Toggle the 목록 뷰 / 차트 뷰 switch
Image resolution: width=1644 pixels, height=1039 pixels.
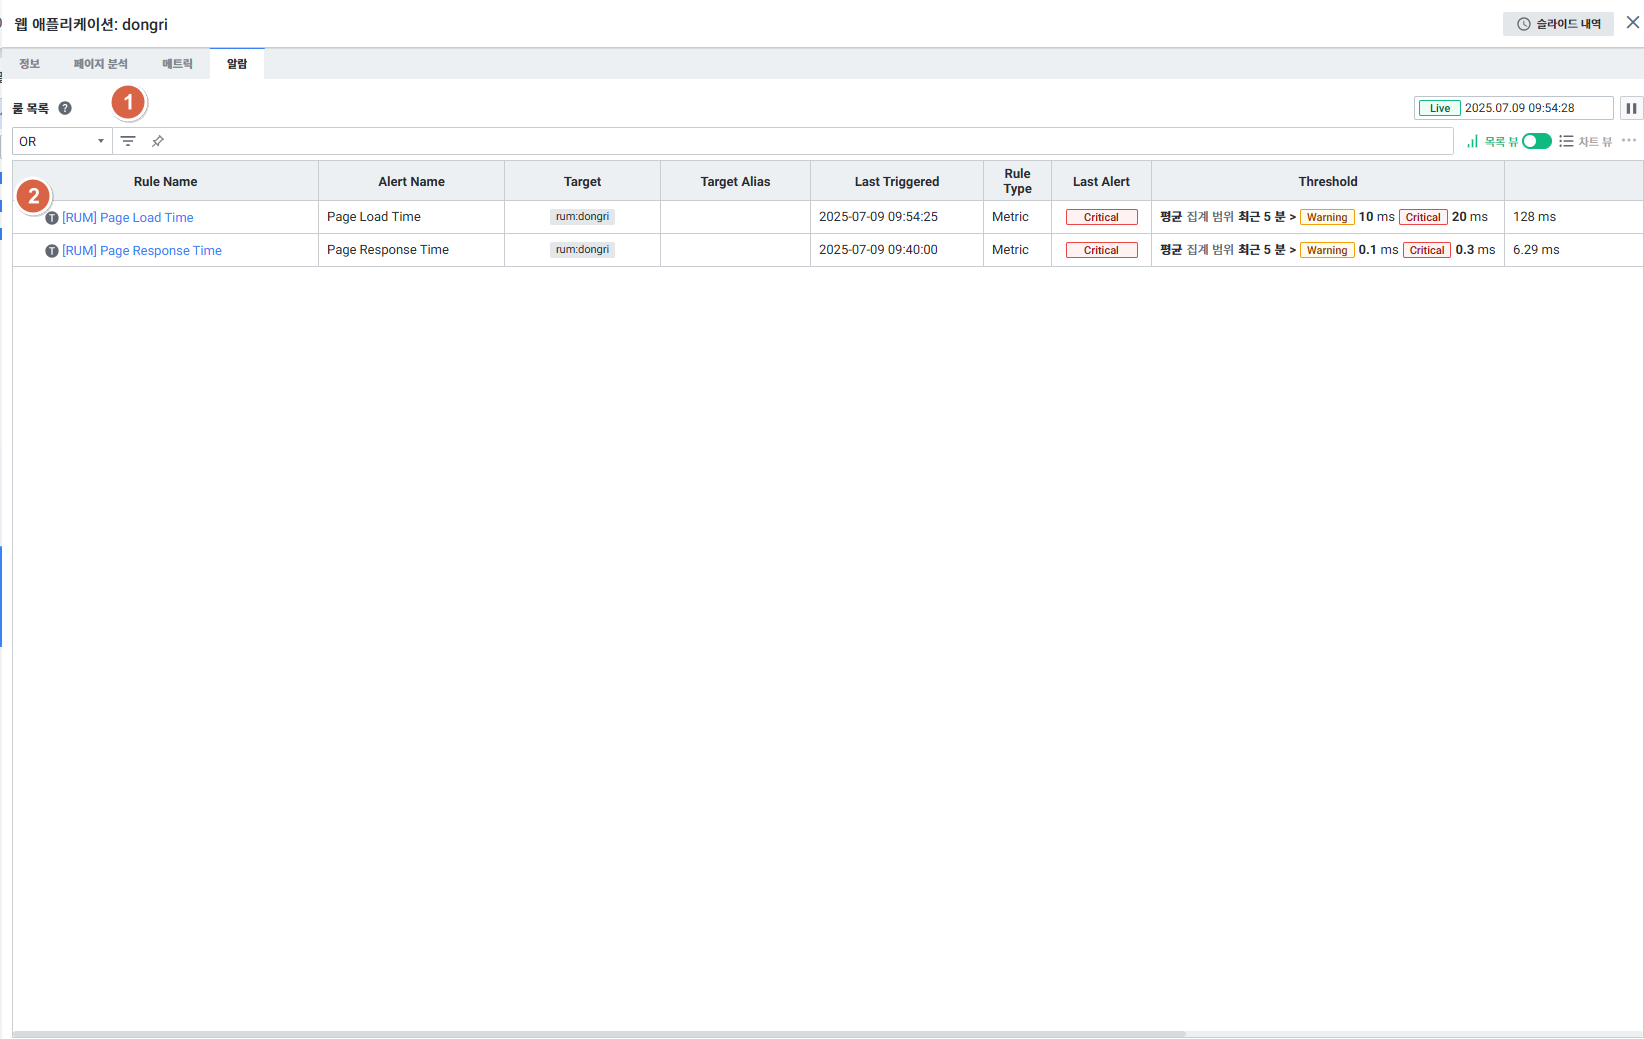point(1536,141)
